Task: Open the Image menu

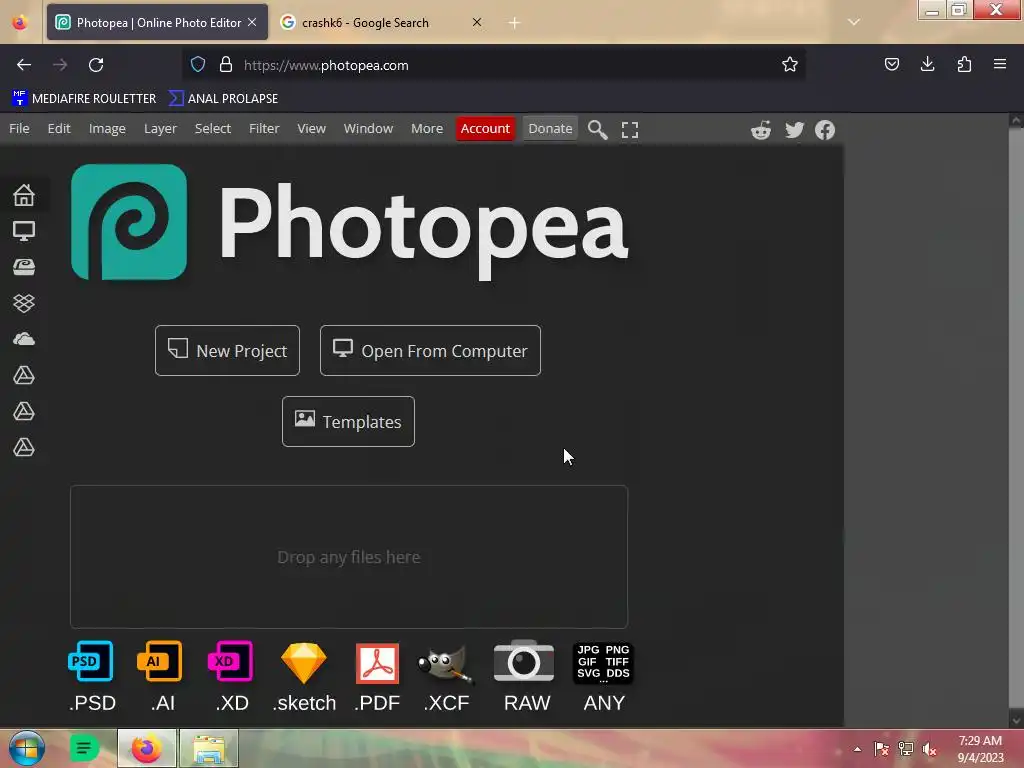Action: pyautogui.click(x=107, y=129)
